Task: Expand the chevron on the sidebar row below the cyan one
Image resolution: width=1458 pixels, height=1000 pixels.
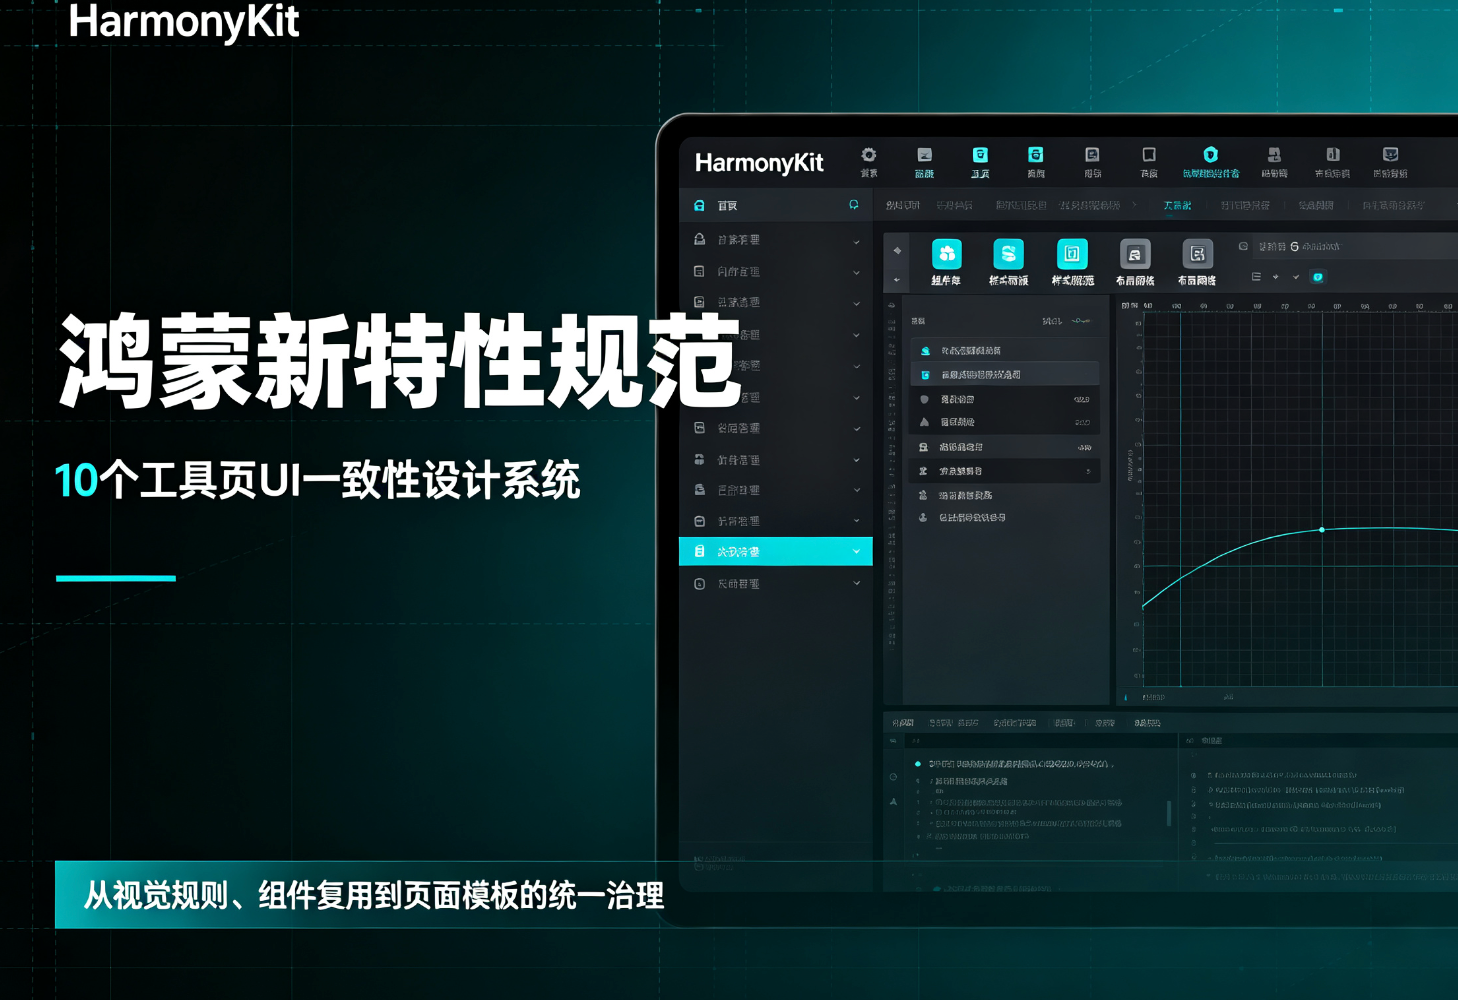Action: [856, 583]
